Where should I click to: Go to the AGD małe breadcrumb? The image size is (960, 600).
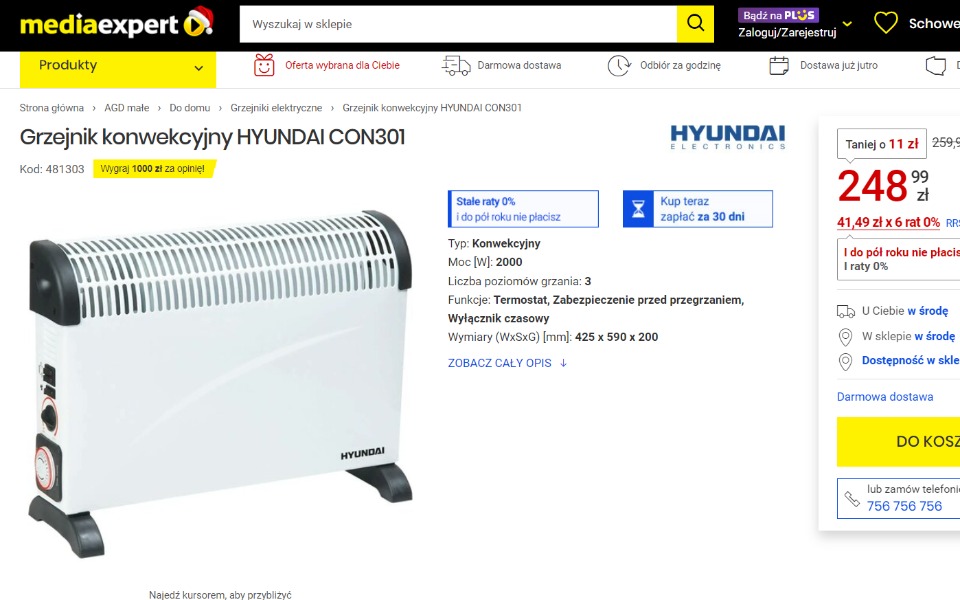pos(127,108)
